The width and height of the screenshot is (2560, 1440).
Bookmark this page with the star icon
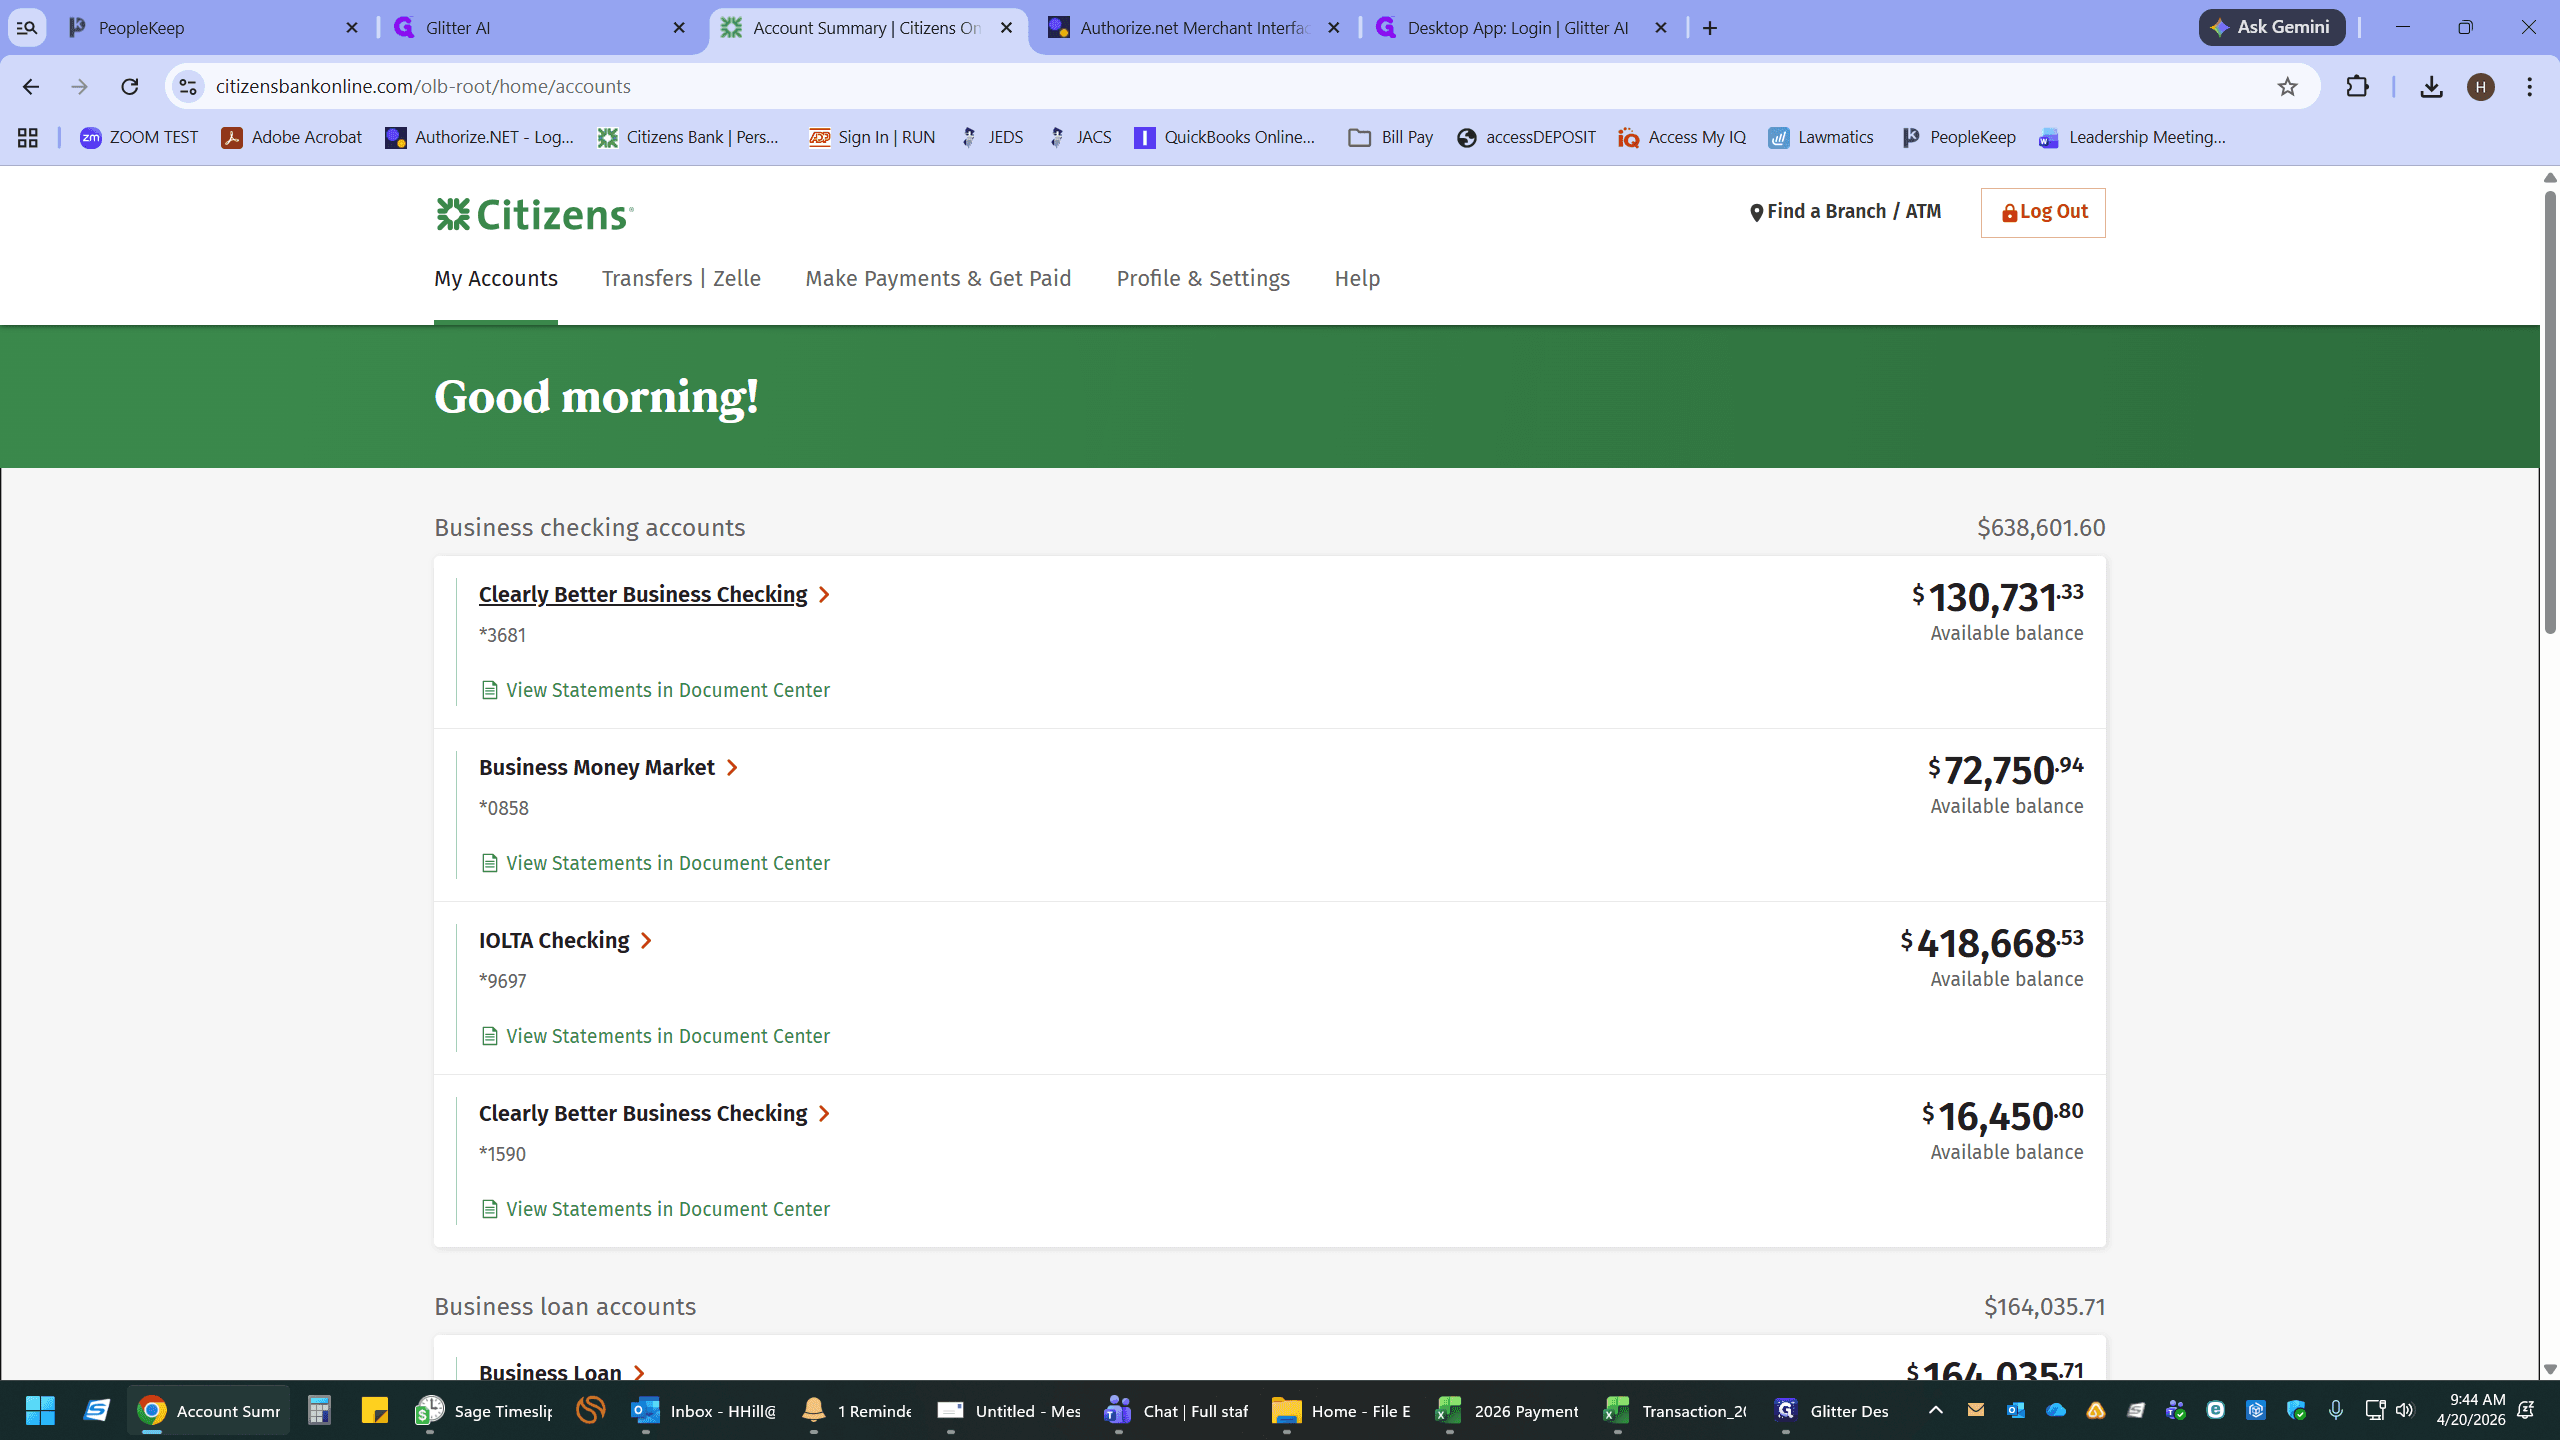tap(2287, 87)
